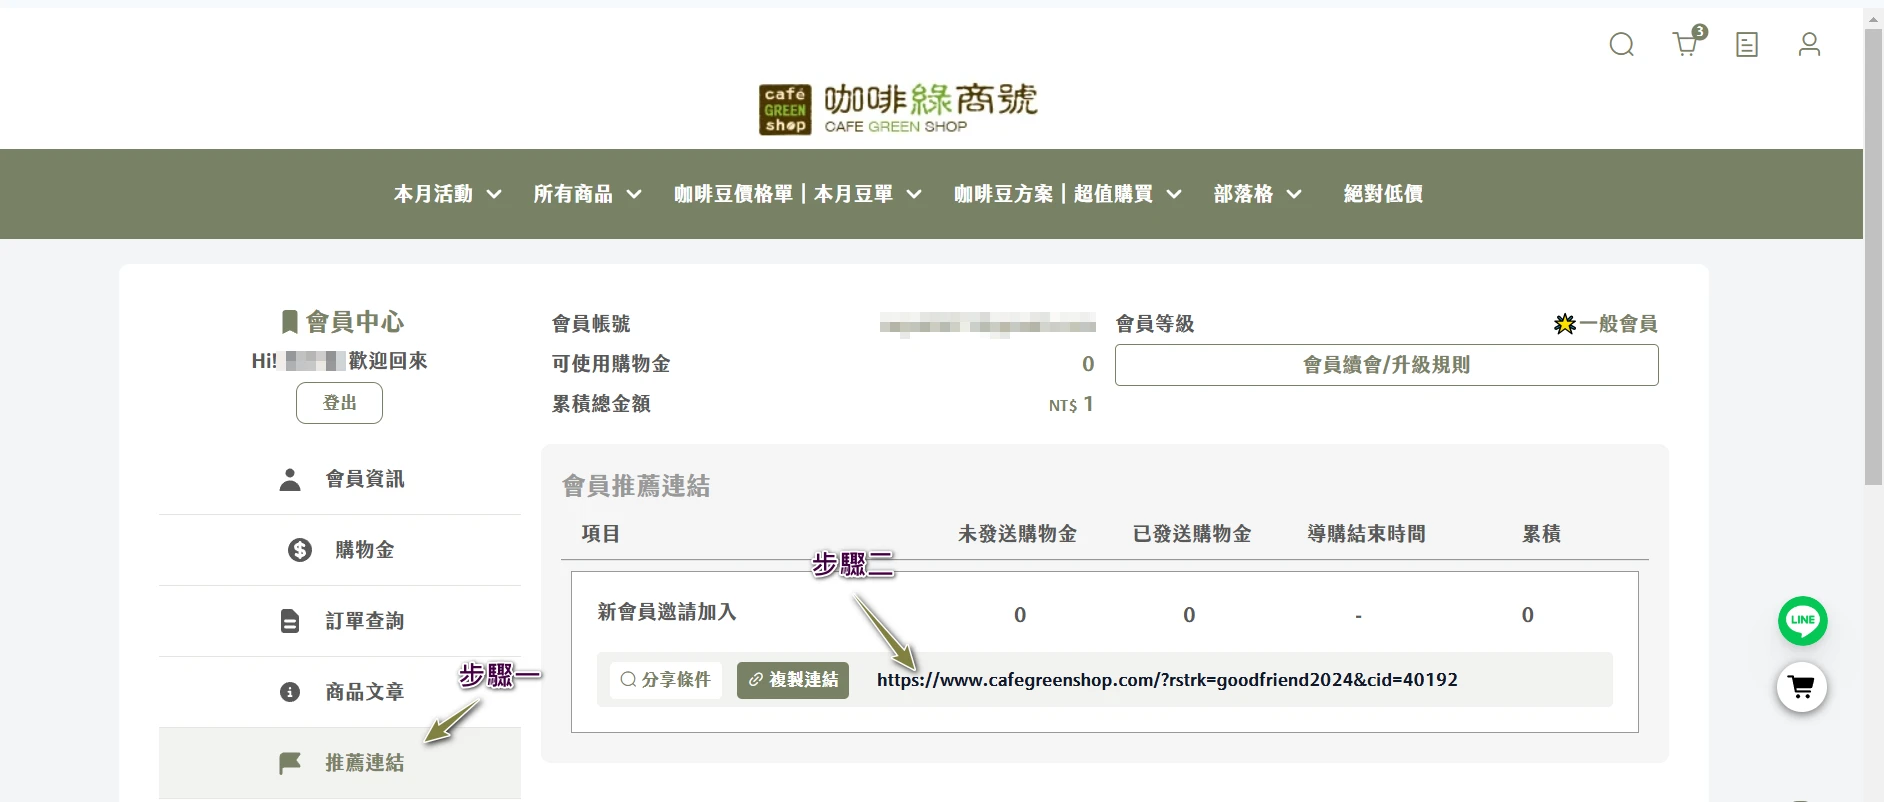Expand the 本月活動 dropdown

(447, 194)
